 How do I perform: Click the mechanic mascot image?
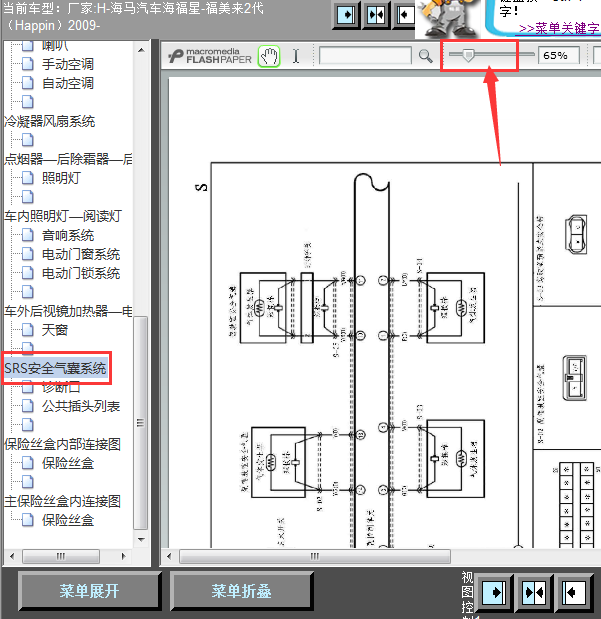coord(447,19)
